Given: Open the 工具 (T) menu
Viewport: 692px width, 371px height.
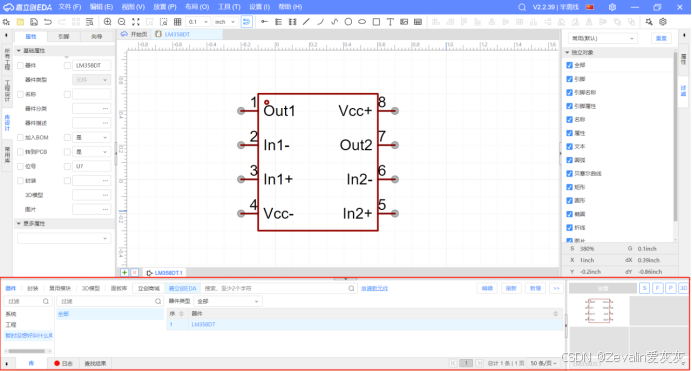Looking at the screenshot, I should (x=229, y=7).
